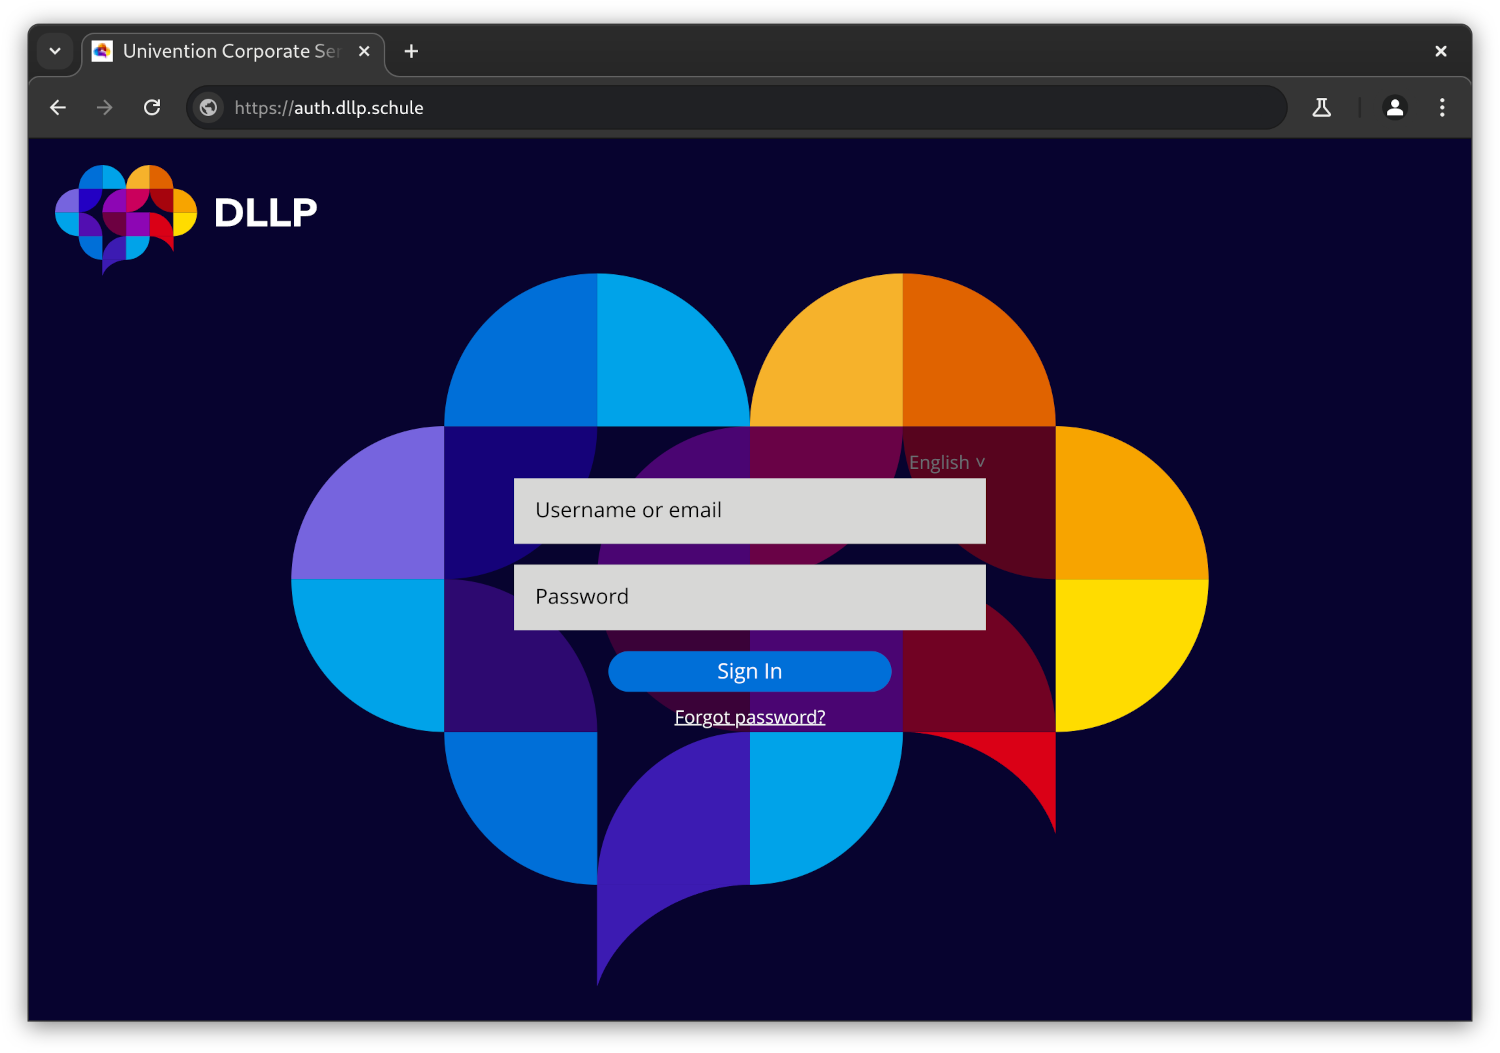Image resolution: width=1500 pixels, height=1053 pixels.
Task: Open the experiments flask icon
Action: click(x=1321, y=107)
